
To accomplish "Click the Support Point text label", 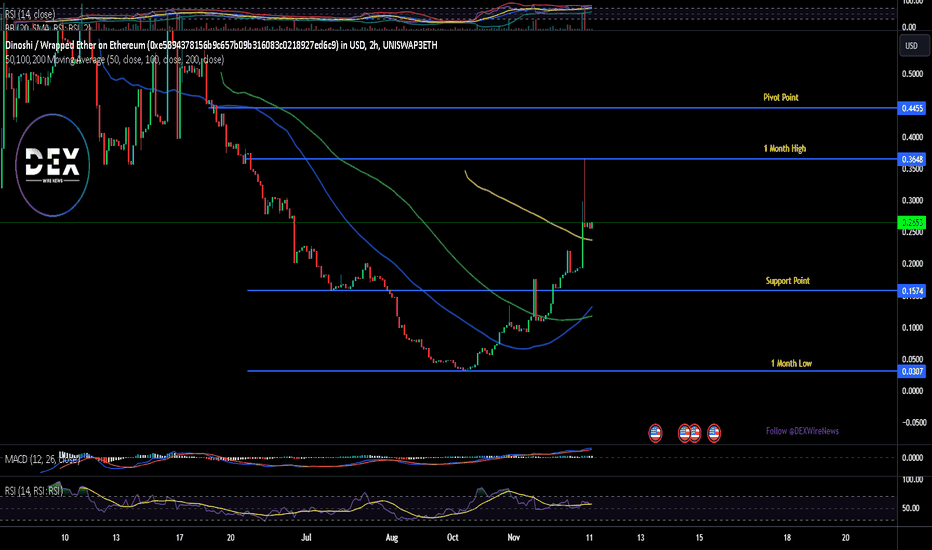I will point(788,281).
